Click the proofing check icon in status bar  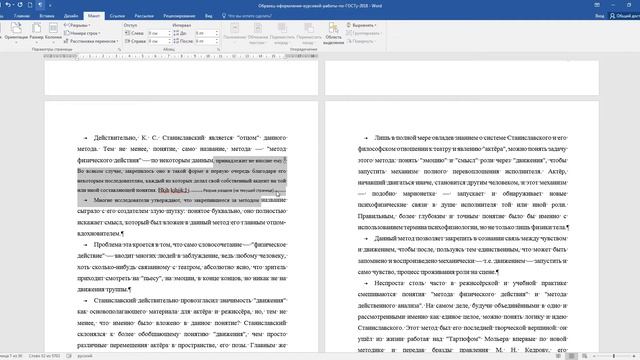69,356
